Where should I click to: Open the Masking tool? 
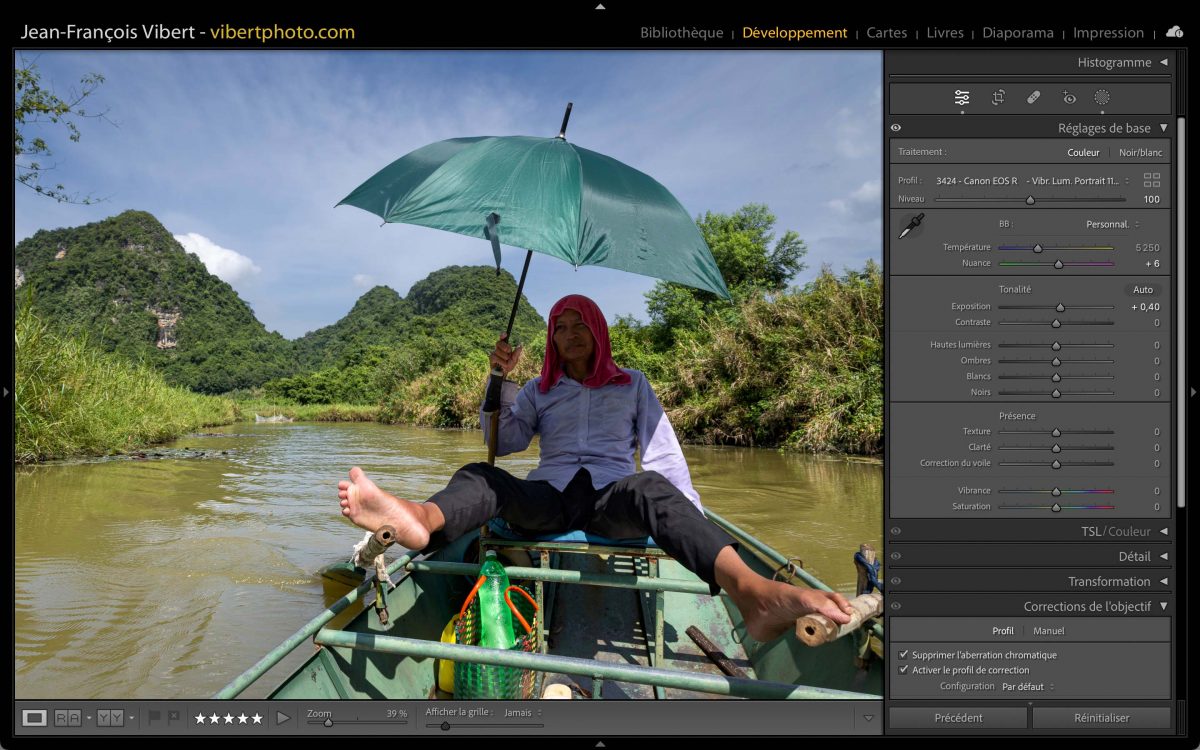click(1102, 97)
